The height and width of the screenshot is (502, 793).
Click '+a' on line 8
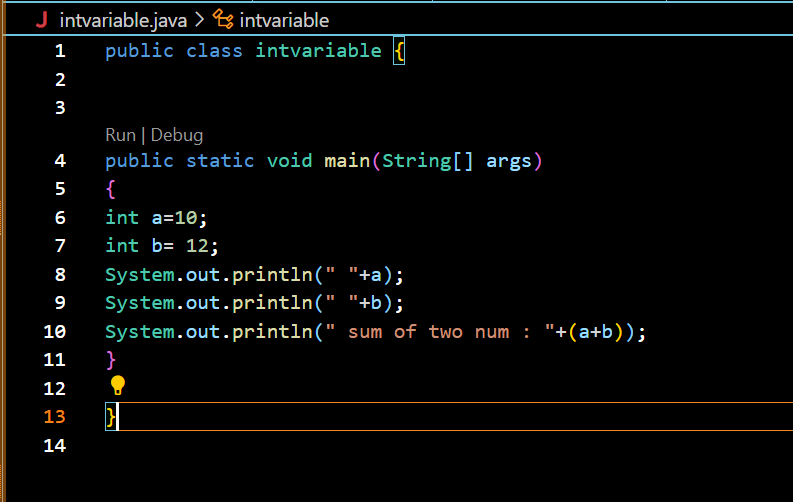tap(370, 275)
